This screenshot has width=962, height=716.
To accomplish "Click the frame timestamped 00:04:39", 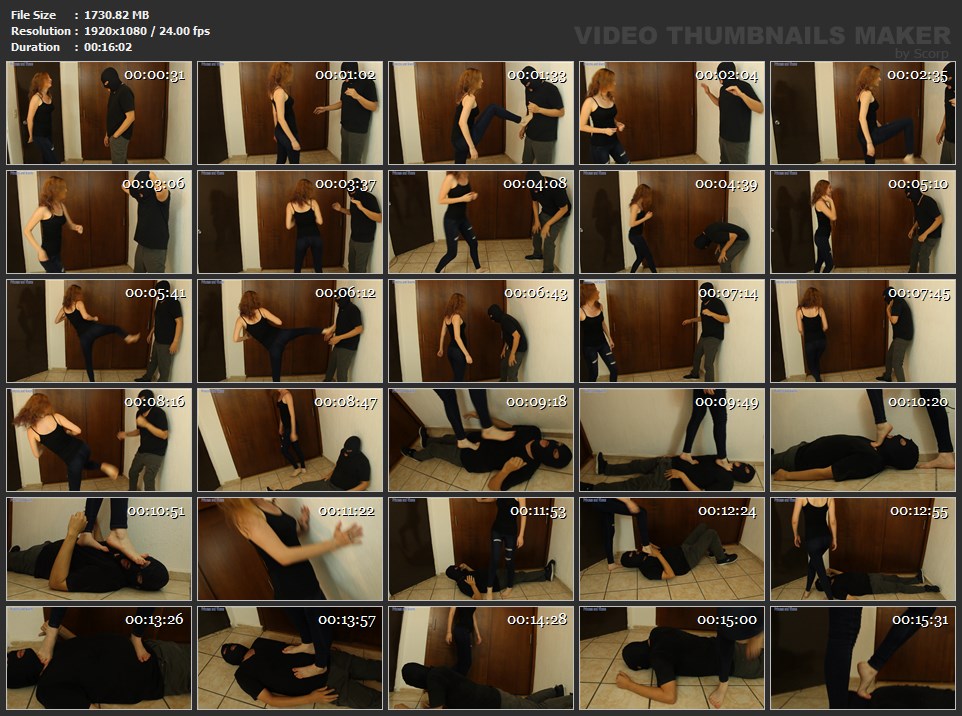I will tap(672, 222).
